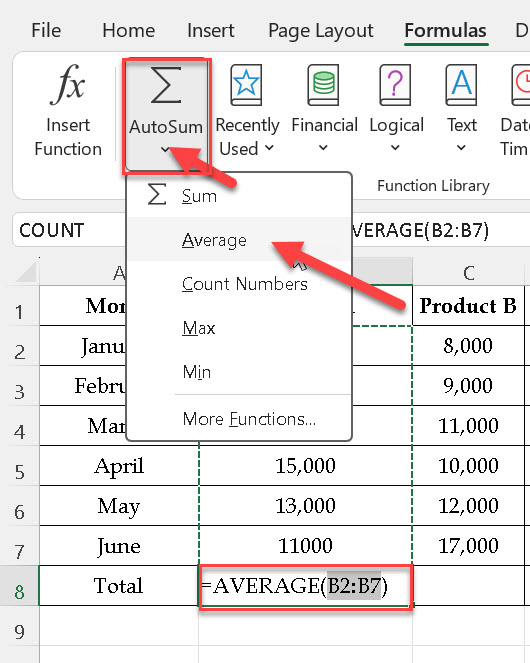Open the Date & Time functions clock icon
The height and width of the screenshot is (663, 530).
pyautogui.click(x=521, y=85)
